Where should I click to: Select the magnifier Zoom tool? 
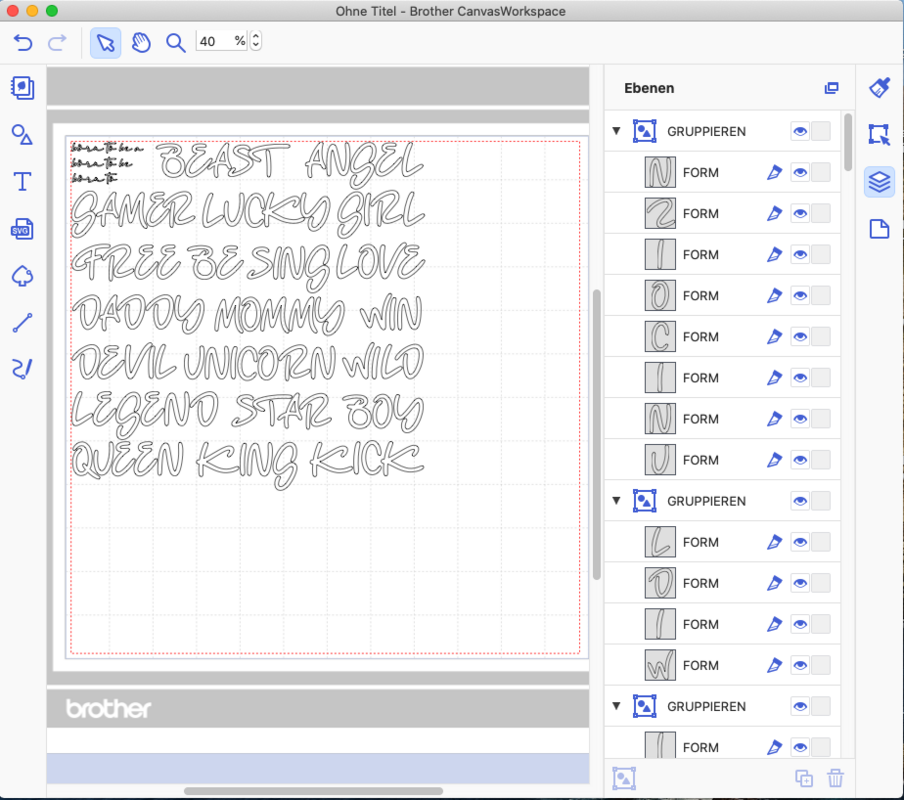(175, 42)
